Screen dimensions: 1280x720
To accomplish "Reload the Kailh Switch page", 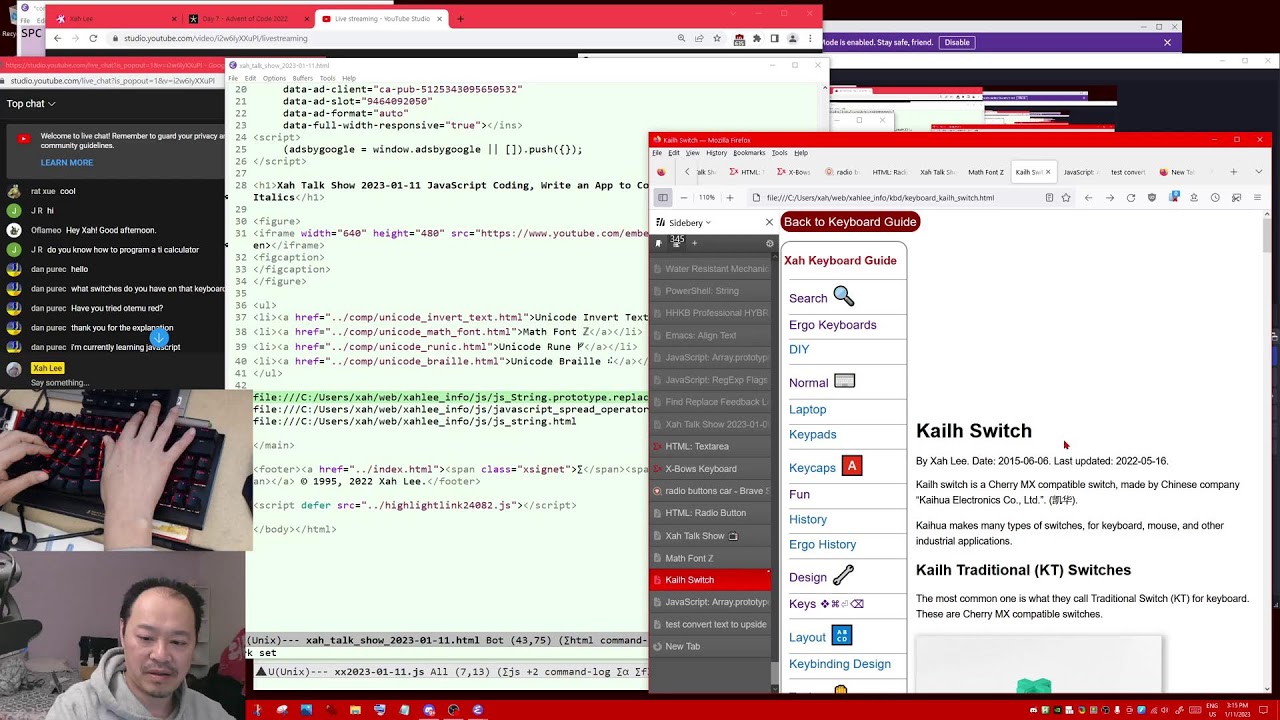I will click(x=1131, y=198).
